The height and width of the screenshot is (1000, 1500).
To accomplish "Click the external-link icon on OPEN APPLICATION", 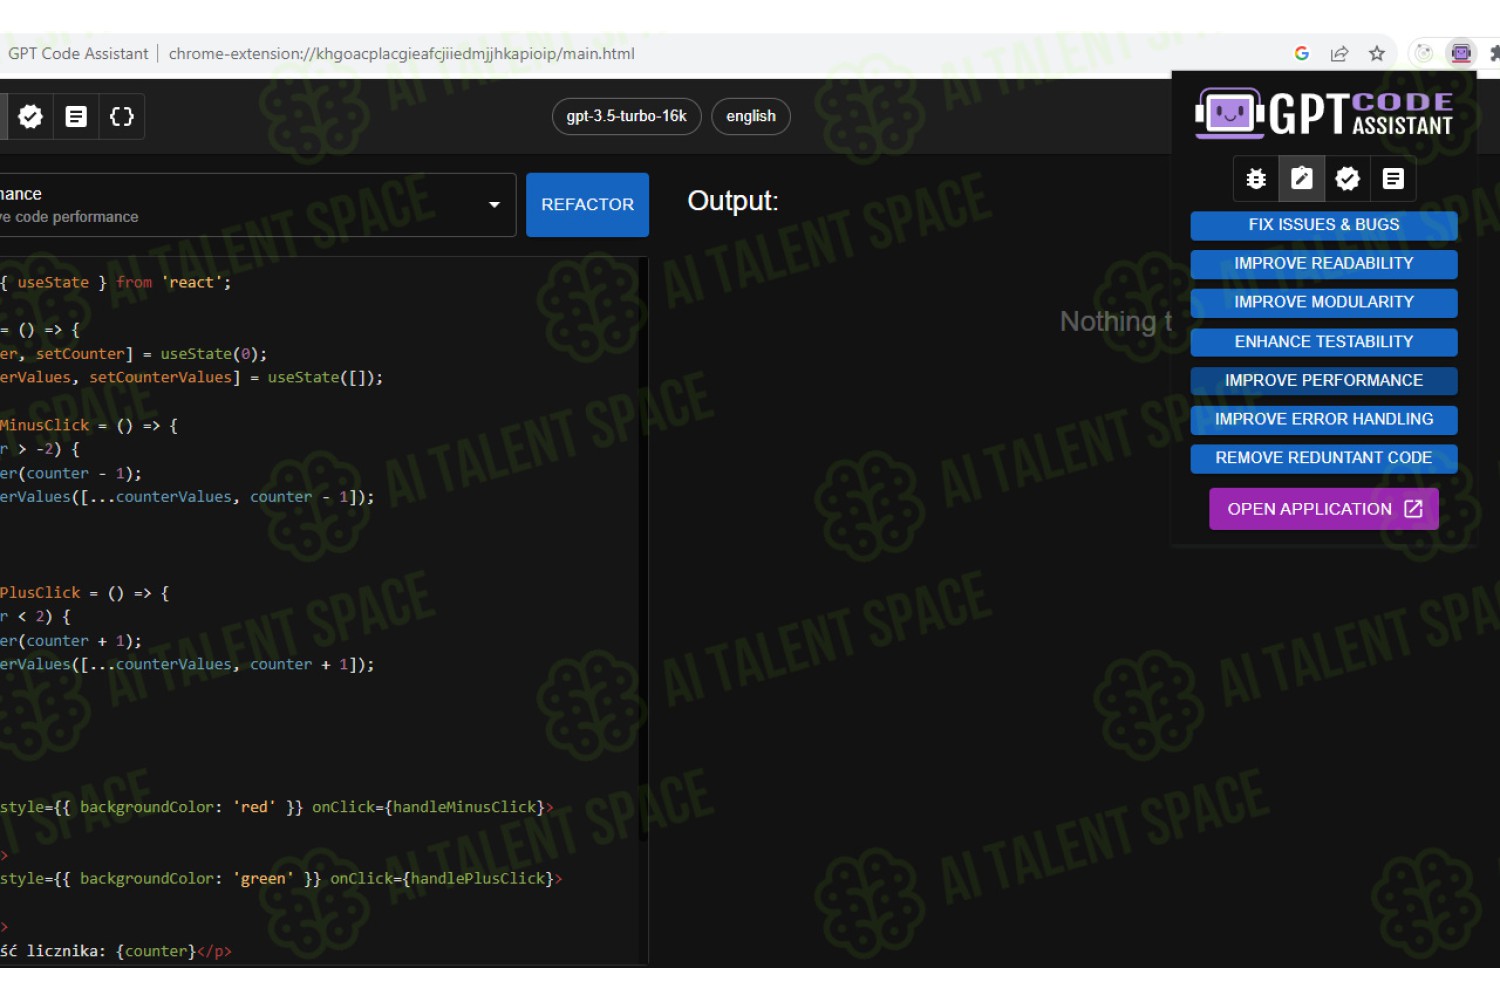I will (x=1413, y=509).
